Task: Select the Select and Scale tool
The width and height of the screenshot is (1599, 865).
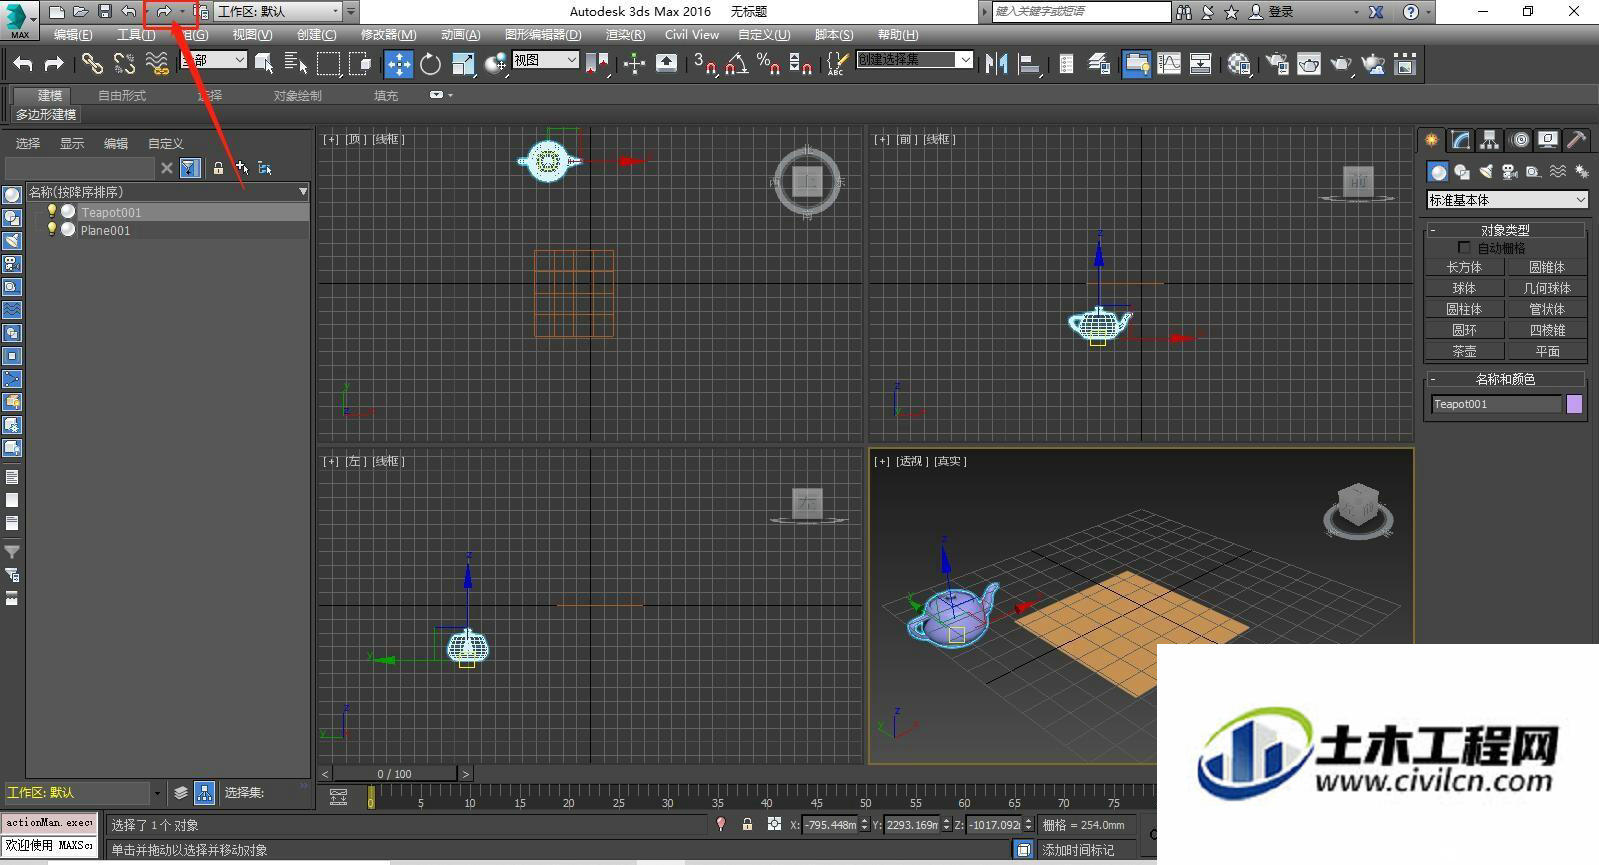Action: click(x=463, y=64)
